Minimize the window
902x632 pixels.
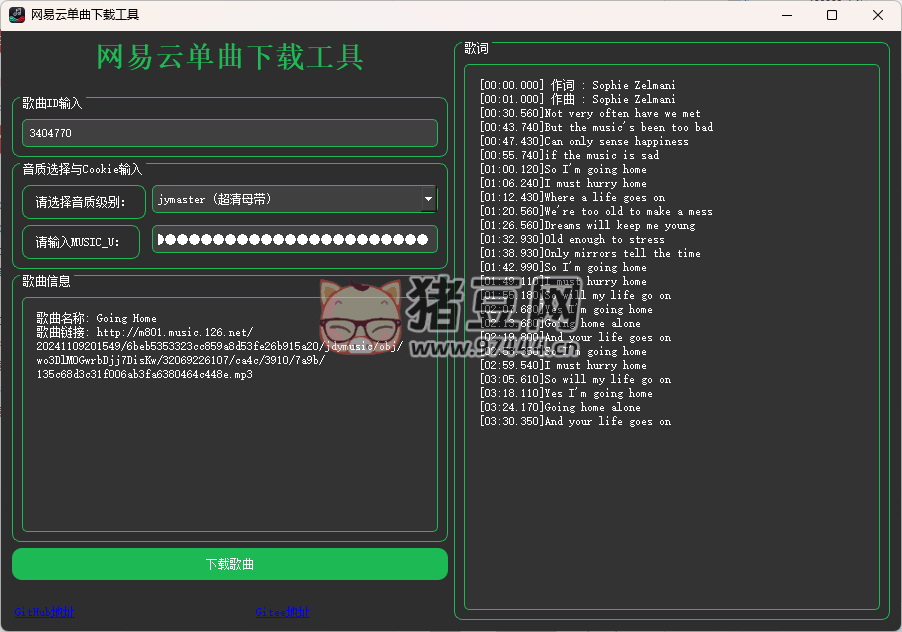[x=787, y=15]
